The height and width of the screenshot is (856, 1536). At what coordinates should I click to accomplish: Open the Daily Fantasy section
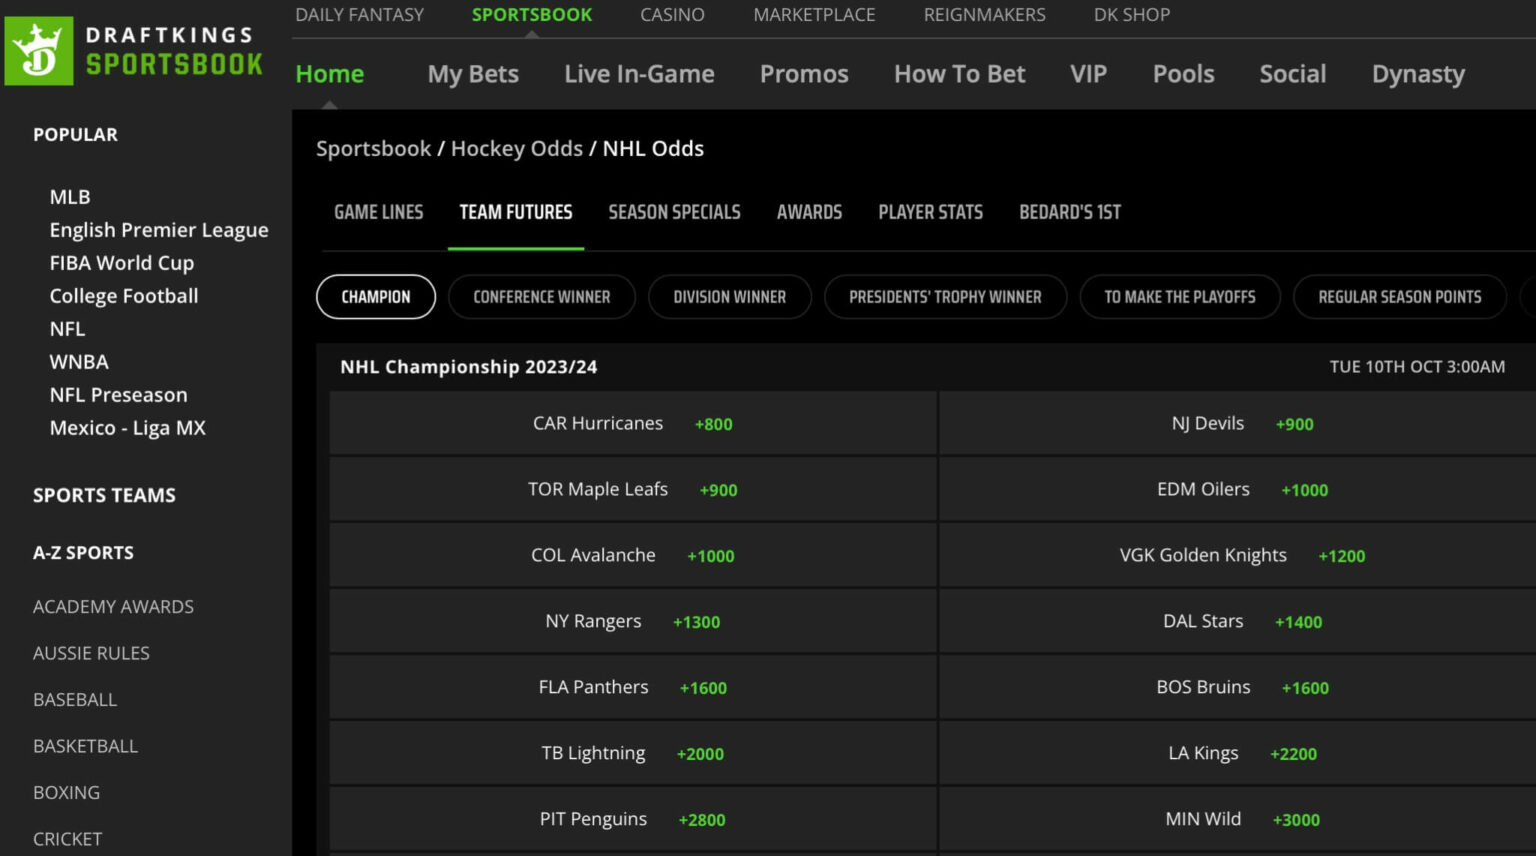coord(359,15)
